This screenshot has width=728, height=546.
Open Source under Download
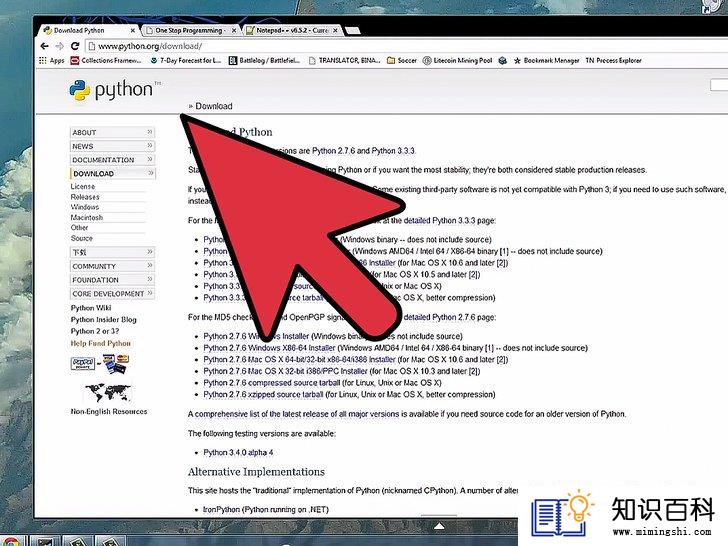[82, 238]
